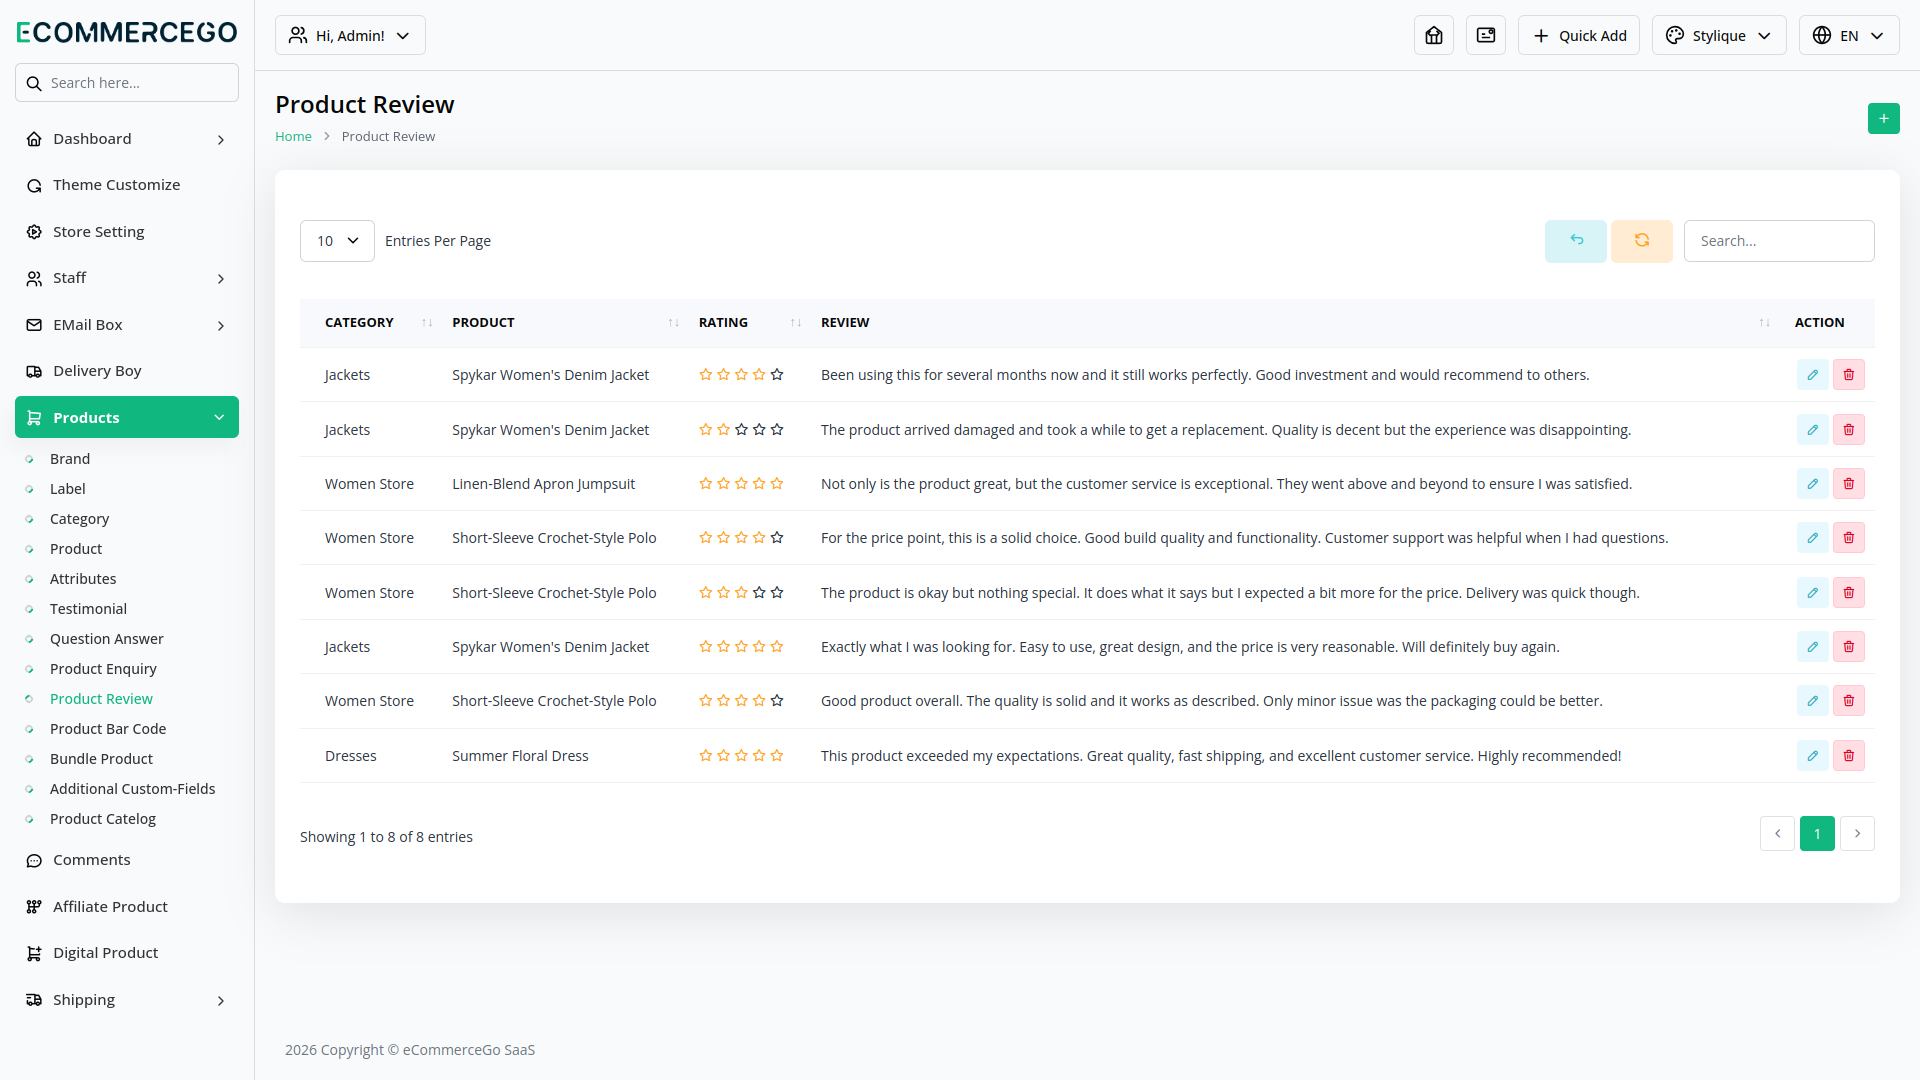1920x1080 pixels.
Task: Click the blue undo reset button
Action: [1576, 241]
